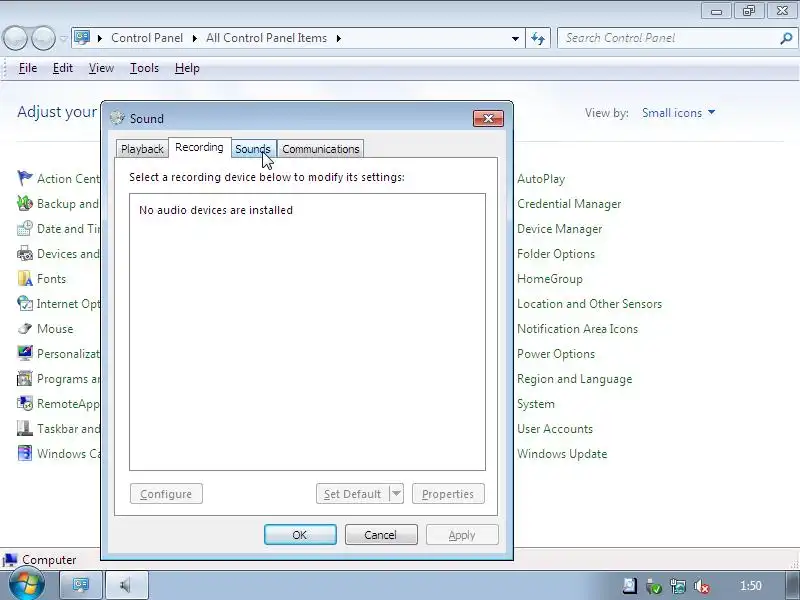Image resolution: width=800 pixels, height=600 pixels.
Task: Click the Sound speaker taskbar button
Action: pos(127,585)
